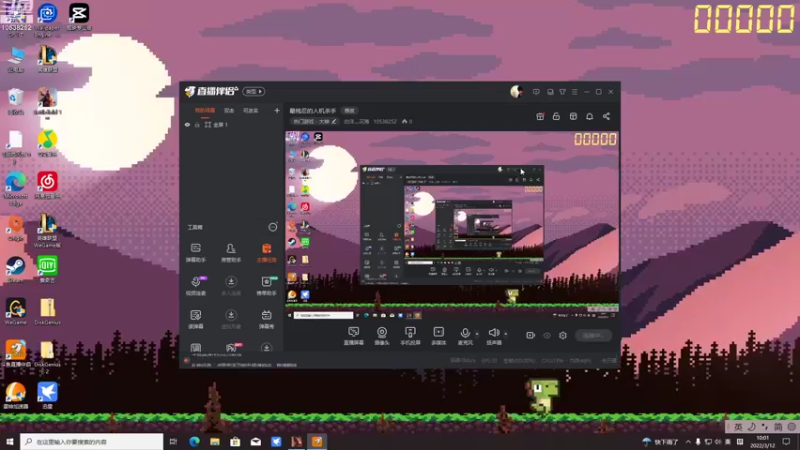Open File Explorer from the taskbar
This screenshot has width=800, height=450.
[215, 441]
